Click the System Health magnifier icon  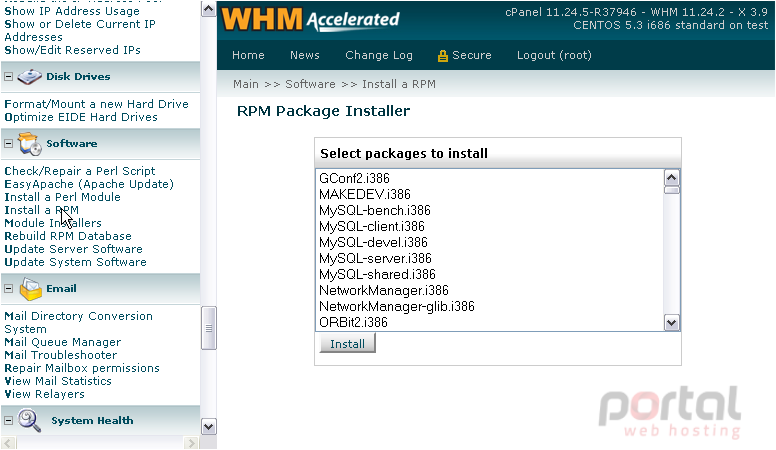pos(29,421)
